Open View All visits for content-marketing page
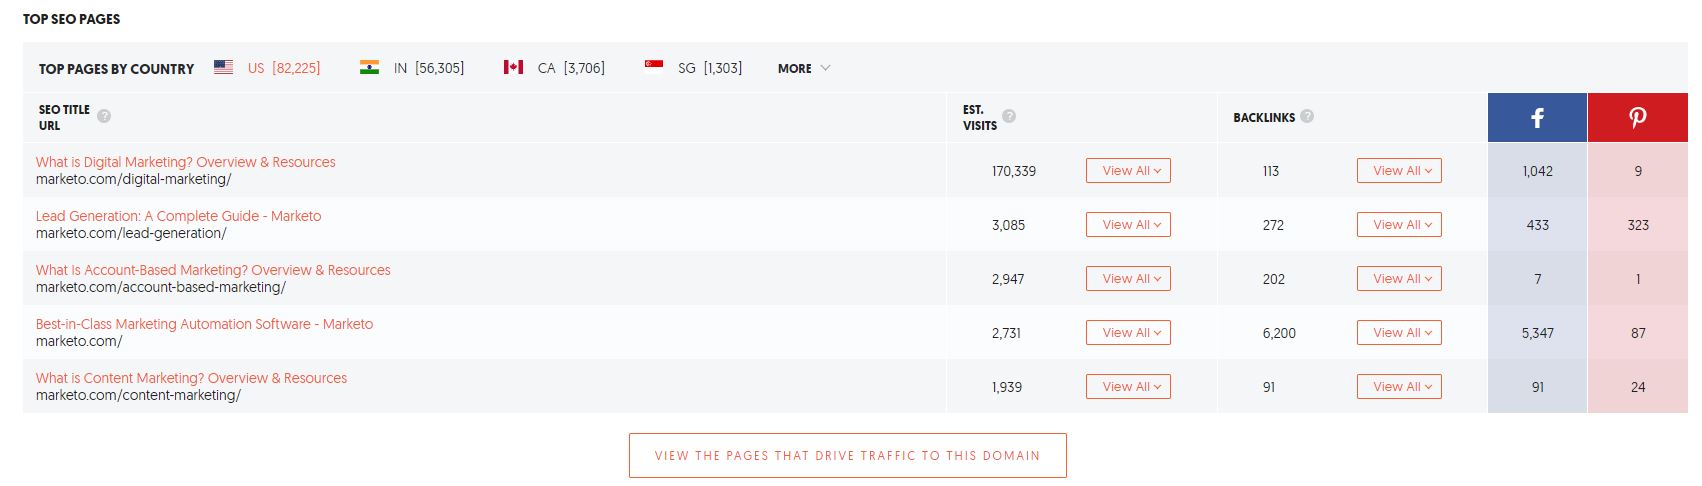The image size is (1702, 486). click(x=1128, y=387)
